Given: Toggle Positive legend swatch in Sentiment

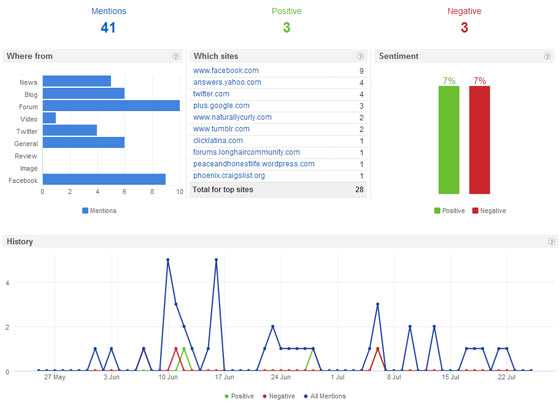Looking at the screenshot, I should point(437,211).
